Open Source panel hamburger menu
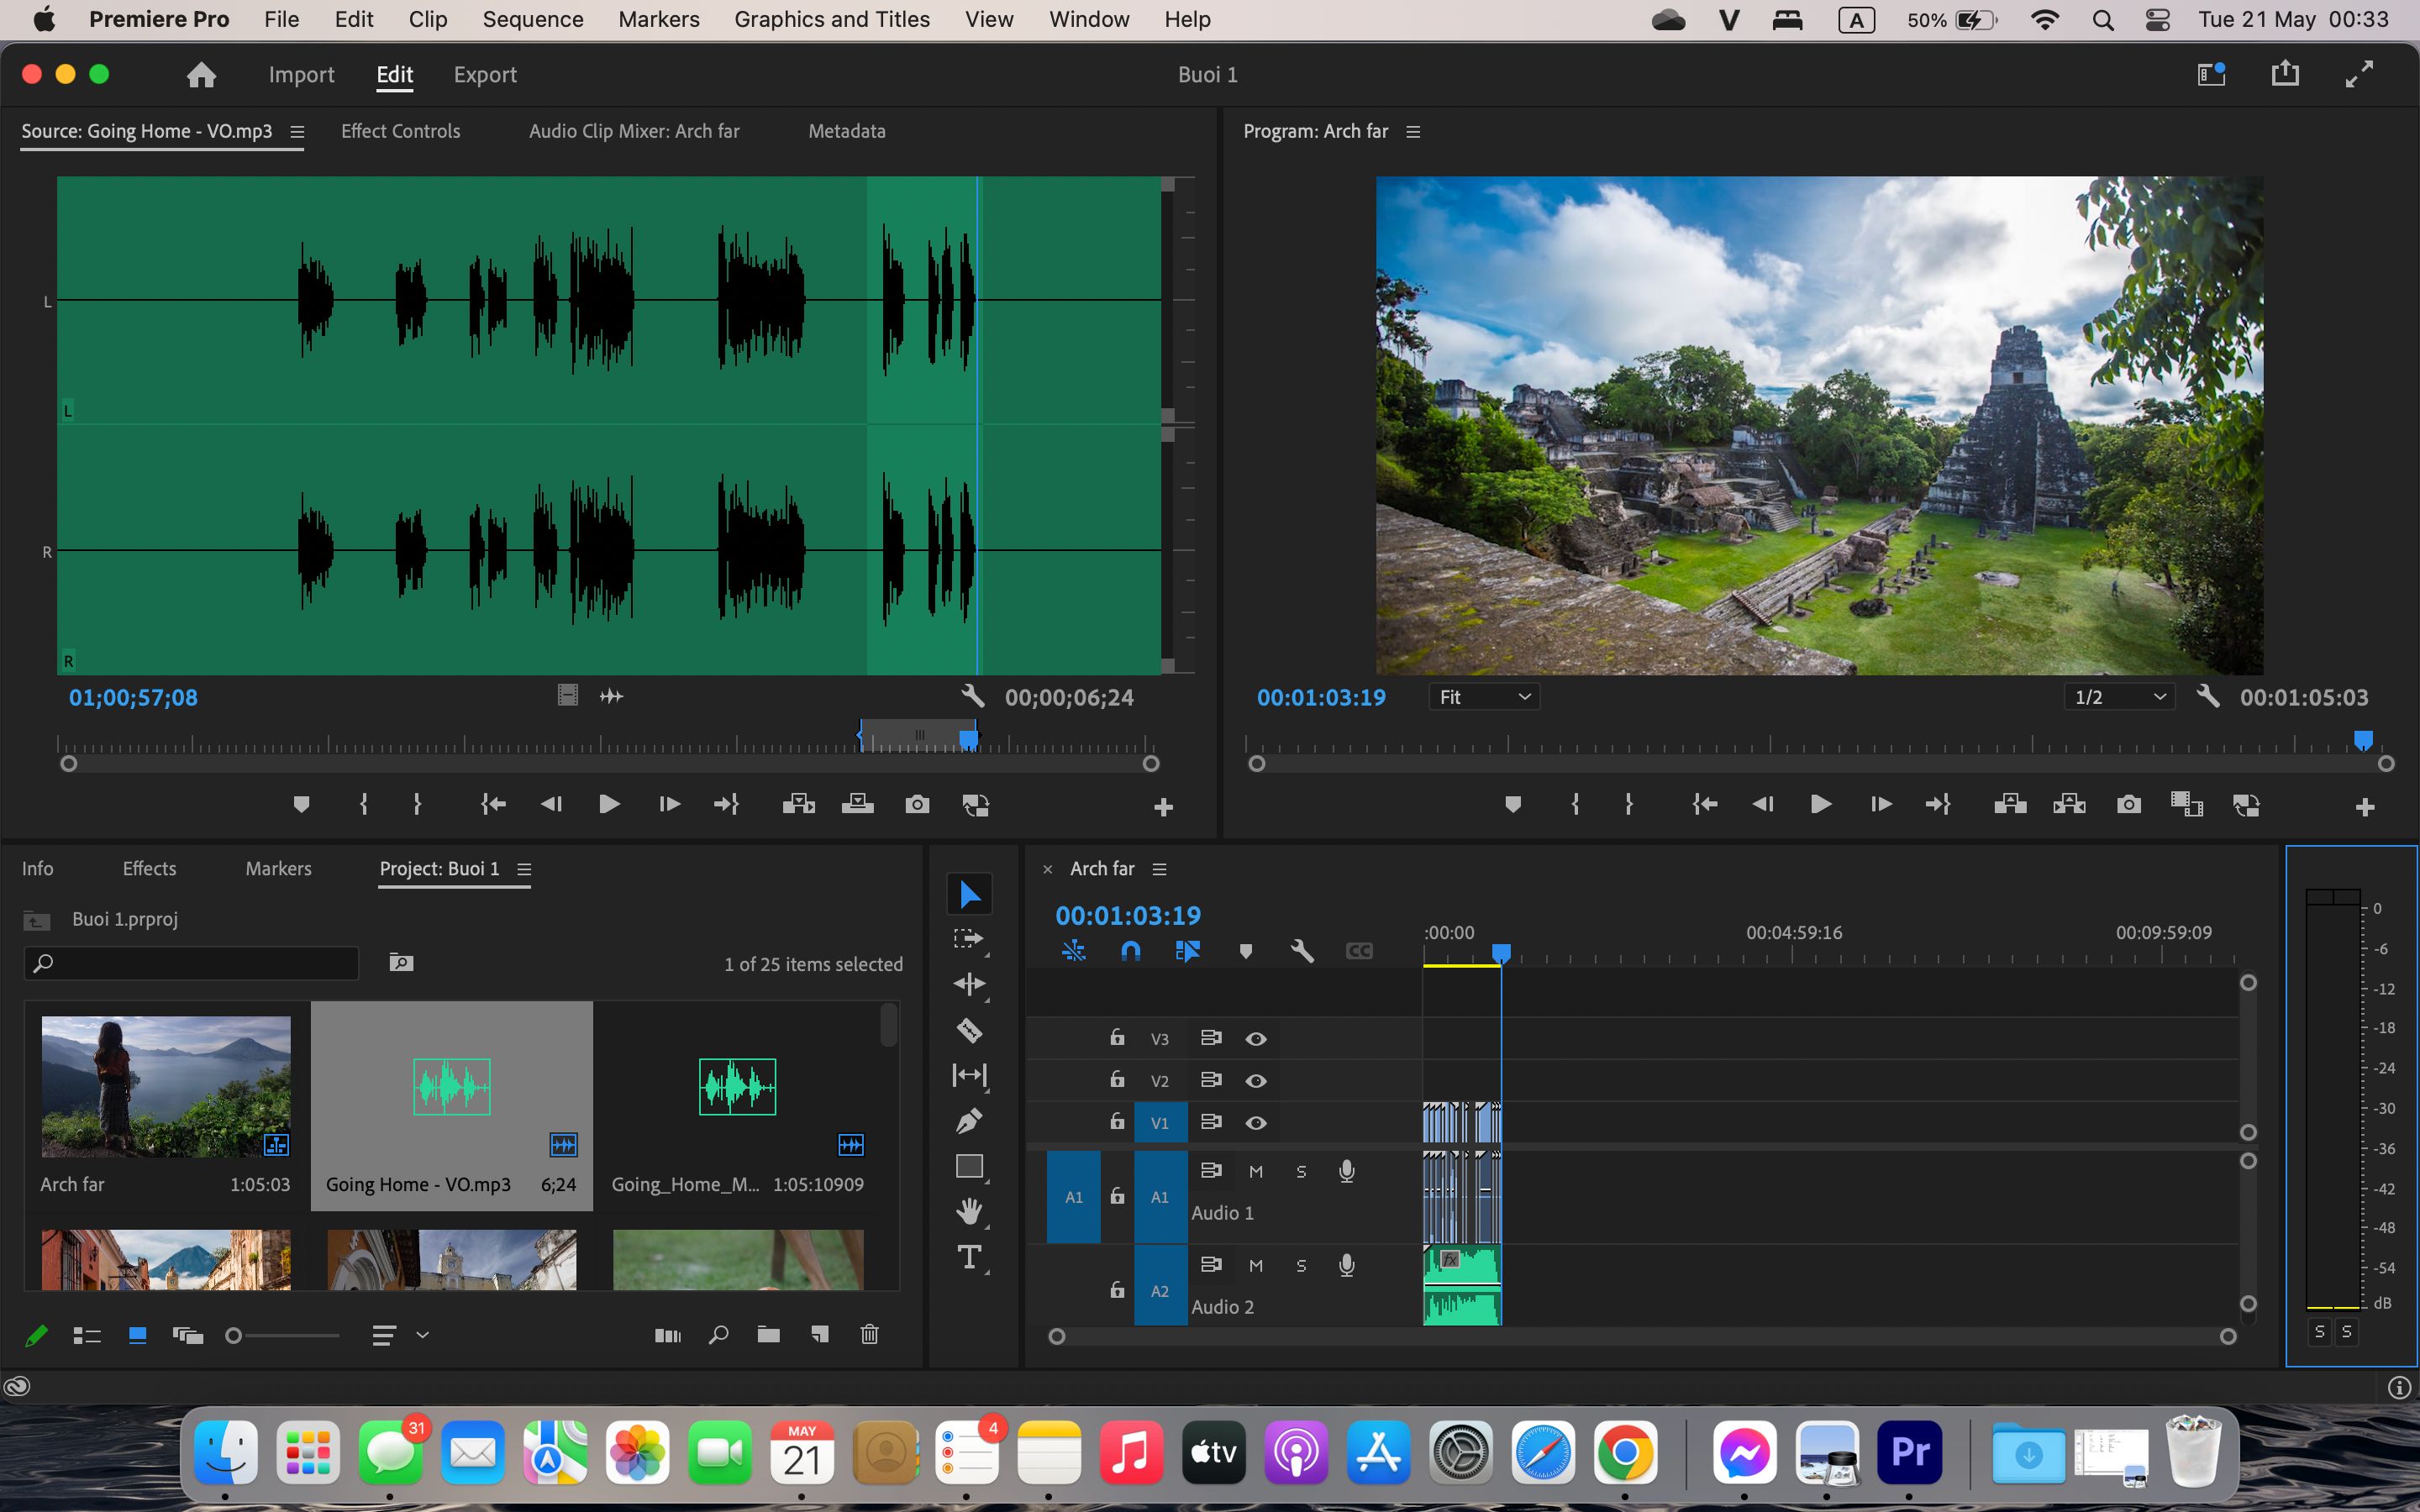 [297, 132]
